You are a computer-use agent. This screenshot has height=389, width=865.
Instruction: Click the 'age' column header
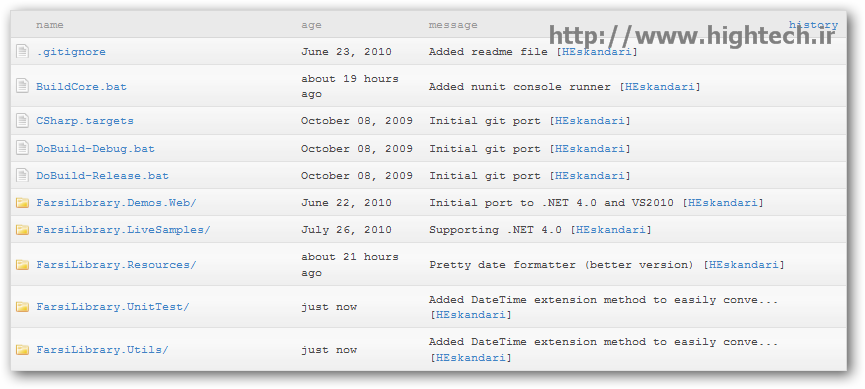pos(311,25)
